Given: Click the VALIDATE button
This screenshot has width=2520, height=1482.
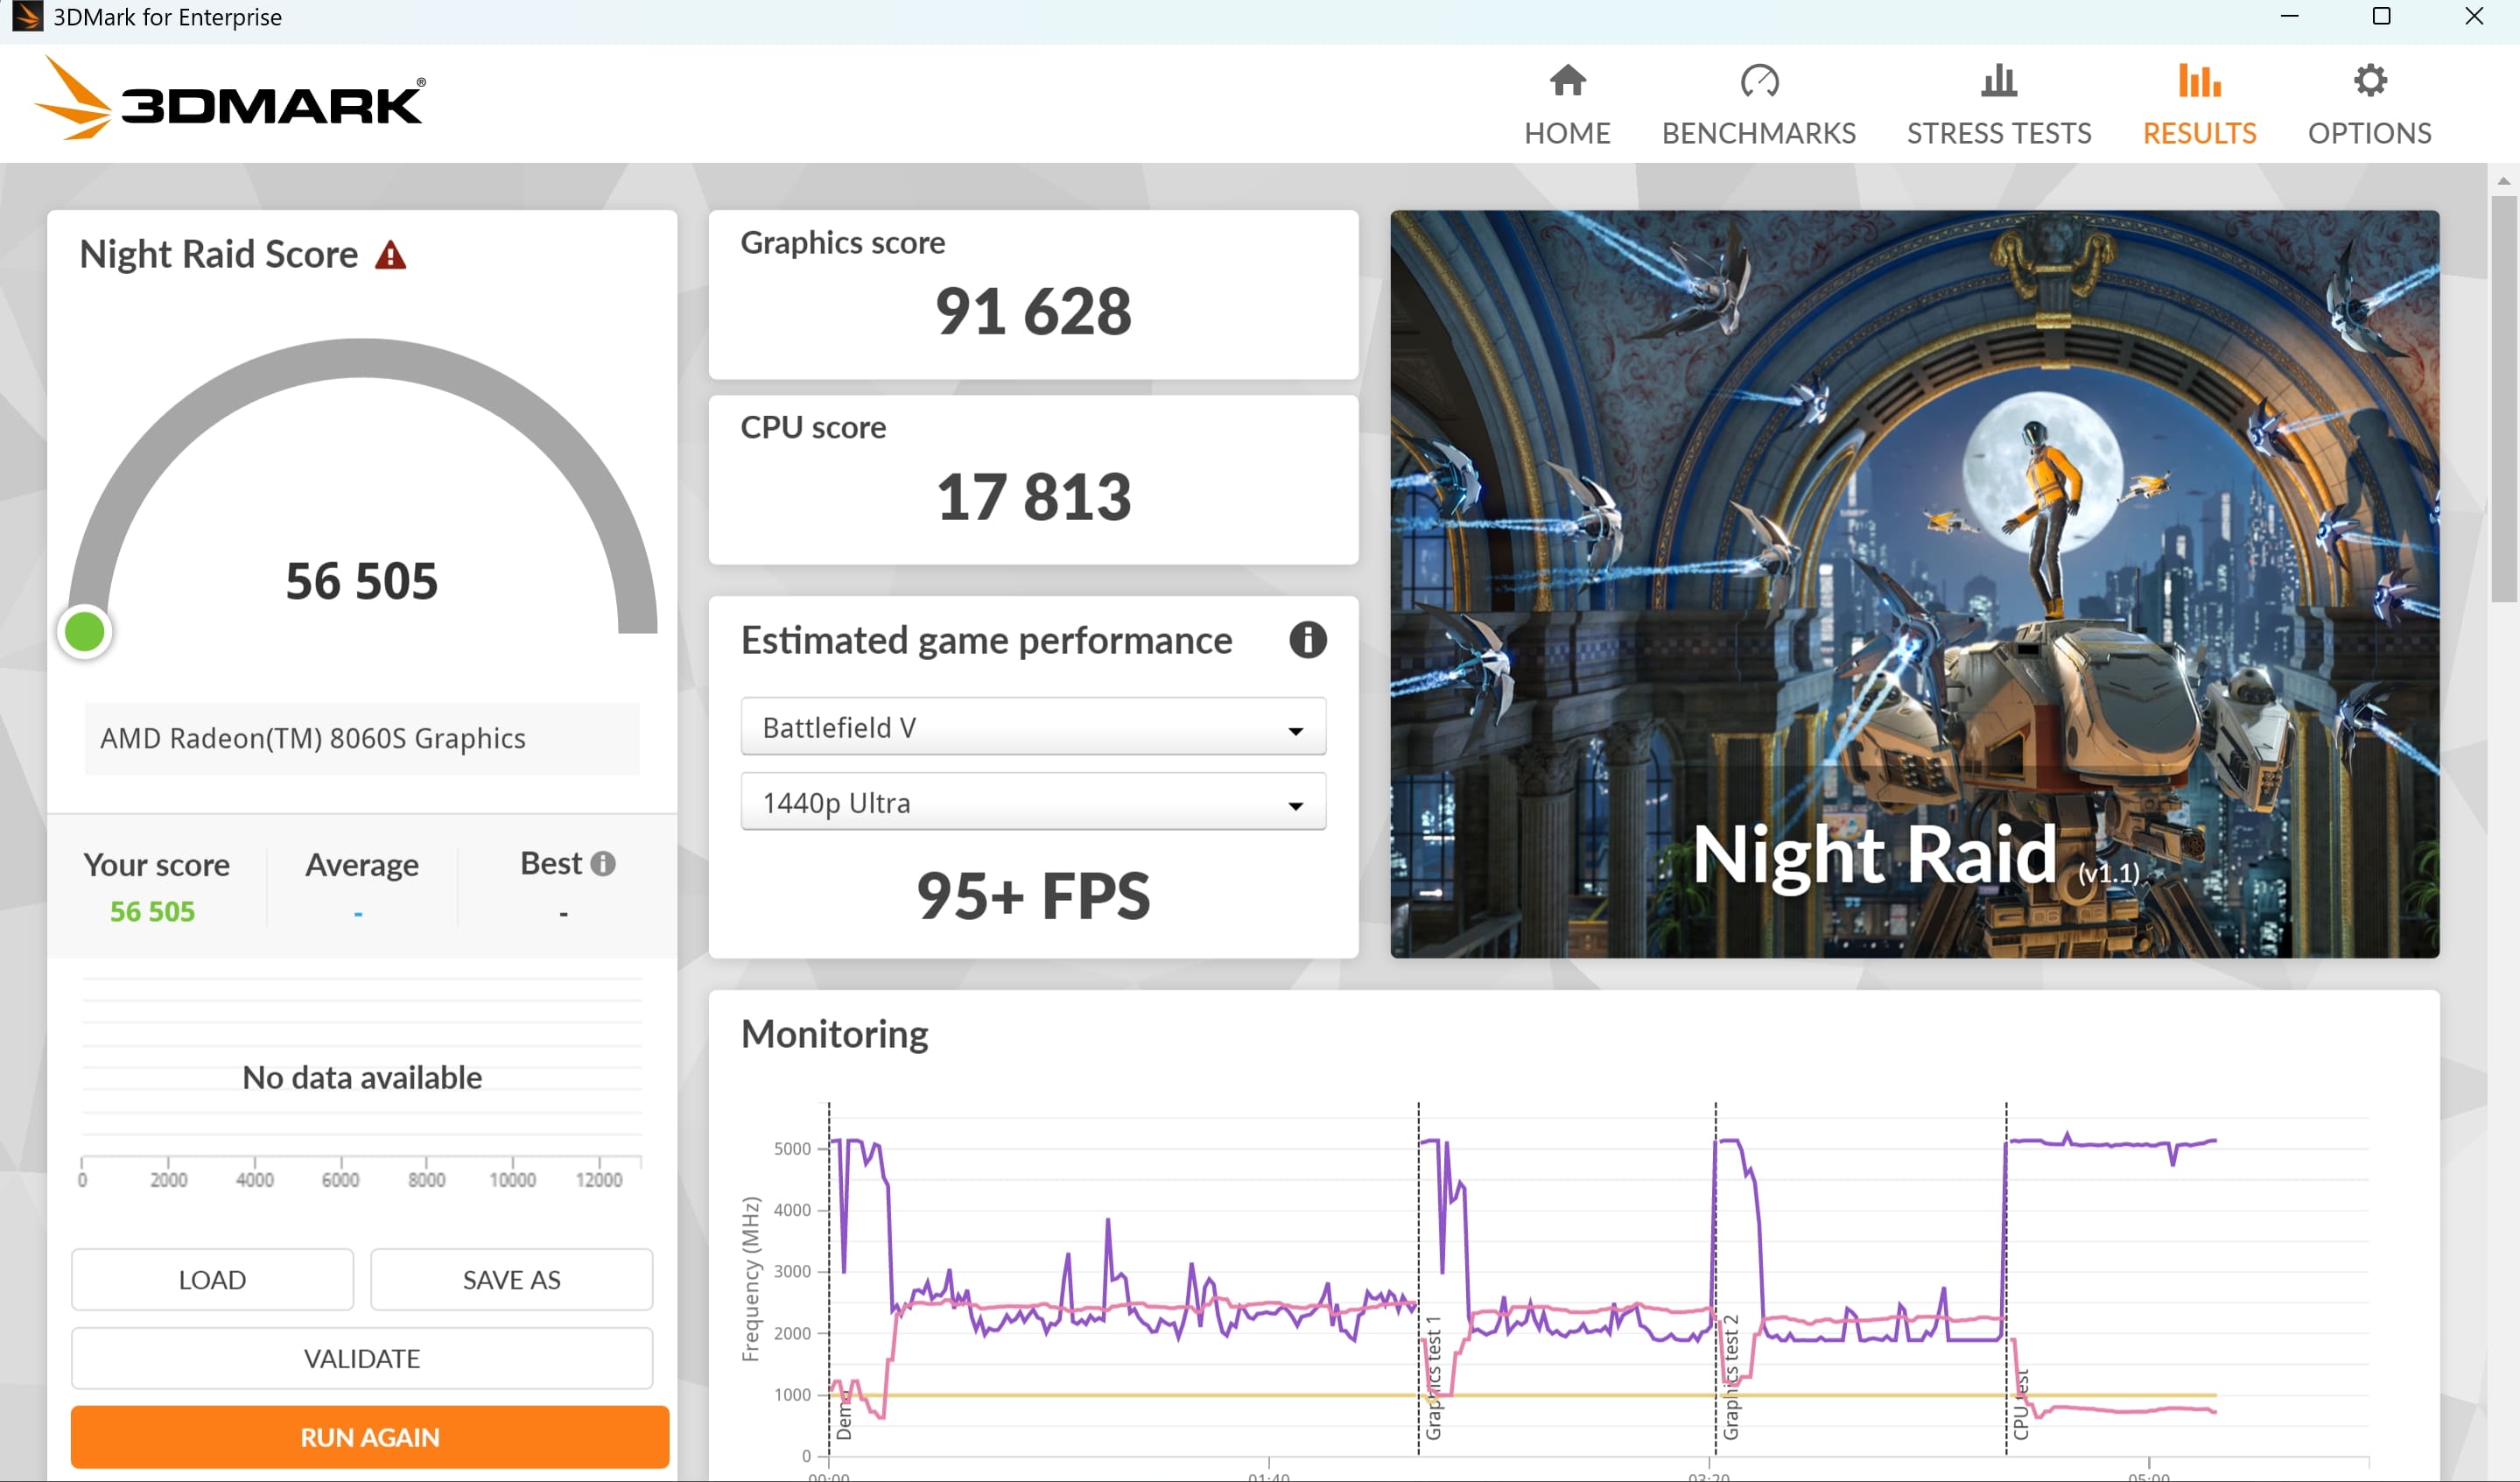Looking at the screenshot, I should [362, 1358].
